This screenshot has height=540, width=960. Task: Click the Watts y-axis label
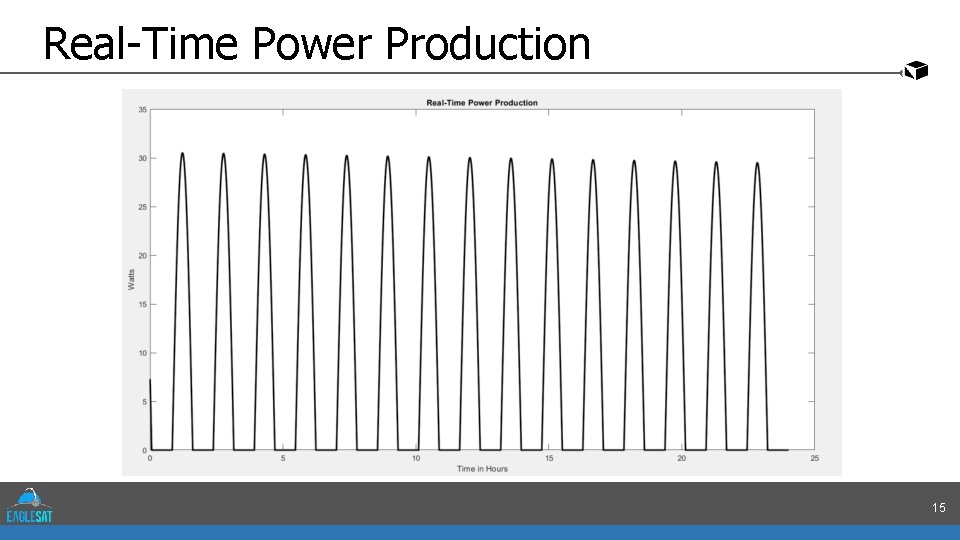coord(131,280)
